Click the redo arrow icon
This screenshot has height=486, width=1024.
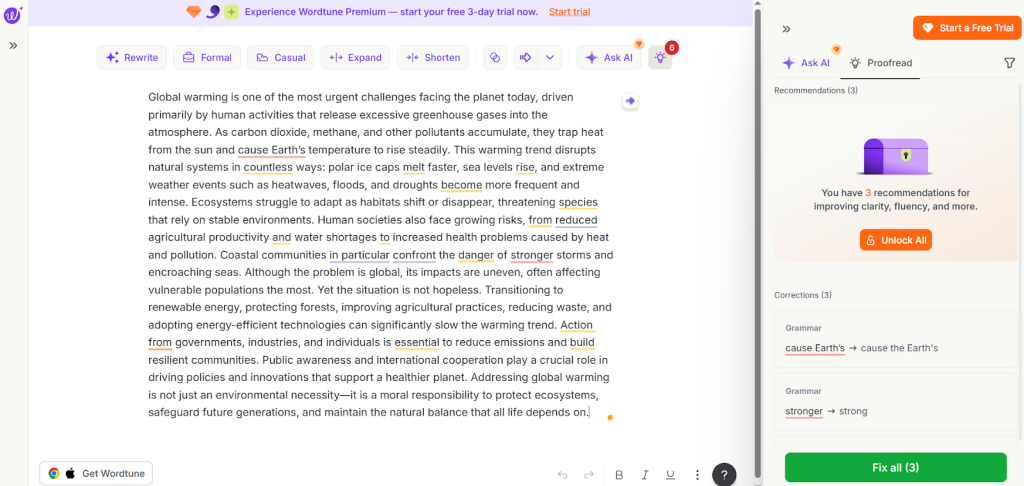click(588, 475)
